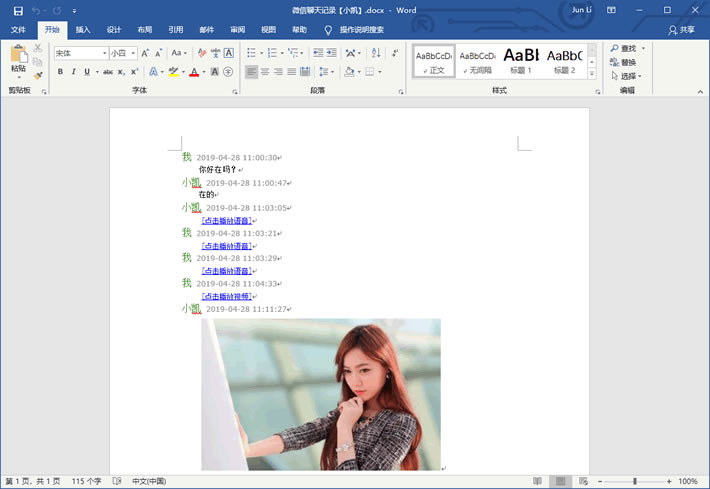Click the woman's photo in the document
The width and height of the screenshot is (710, 489).
coord(320,393)
